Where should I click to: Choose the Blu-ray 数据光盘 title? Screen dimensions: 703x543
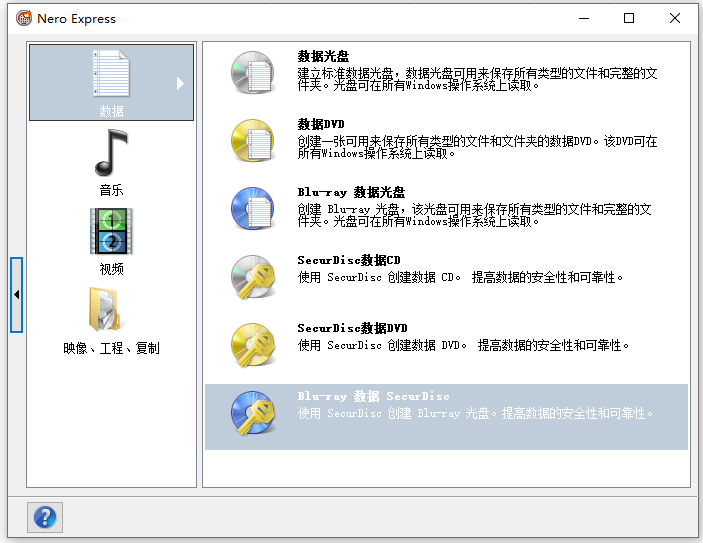coord(351,192)
